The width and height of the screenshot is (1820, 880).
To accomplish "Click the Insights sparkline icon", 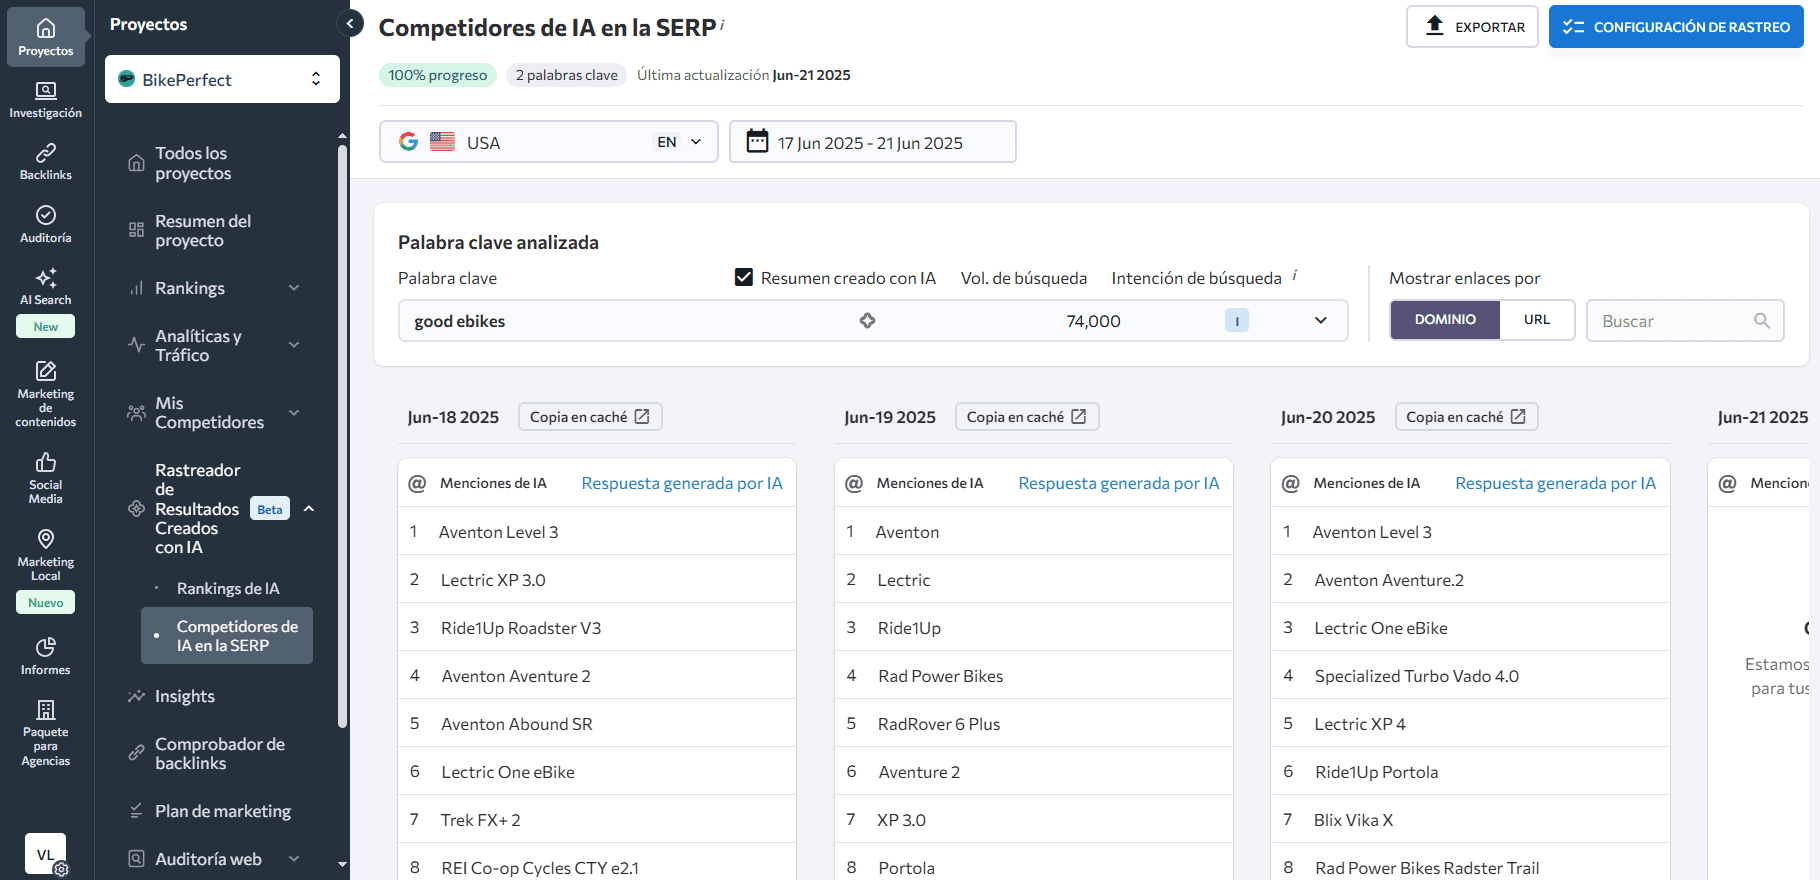I will tap(137, 696).
